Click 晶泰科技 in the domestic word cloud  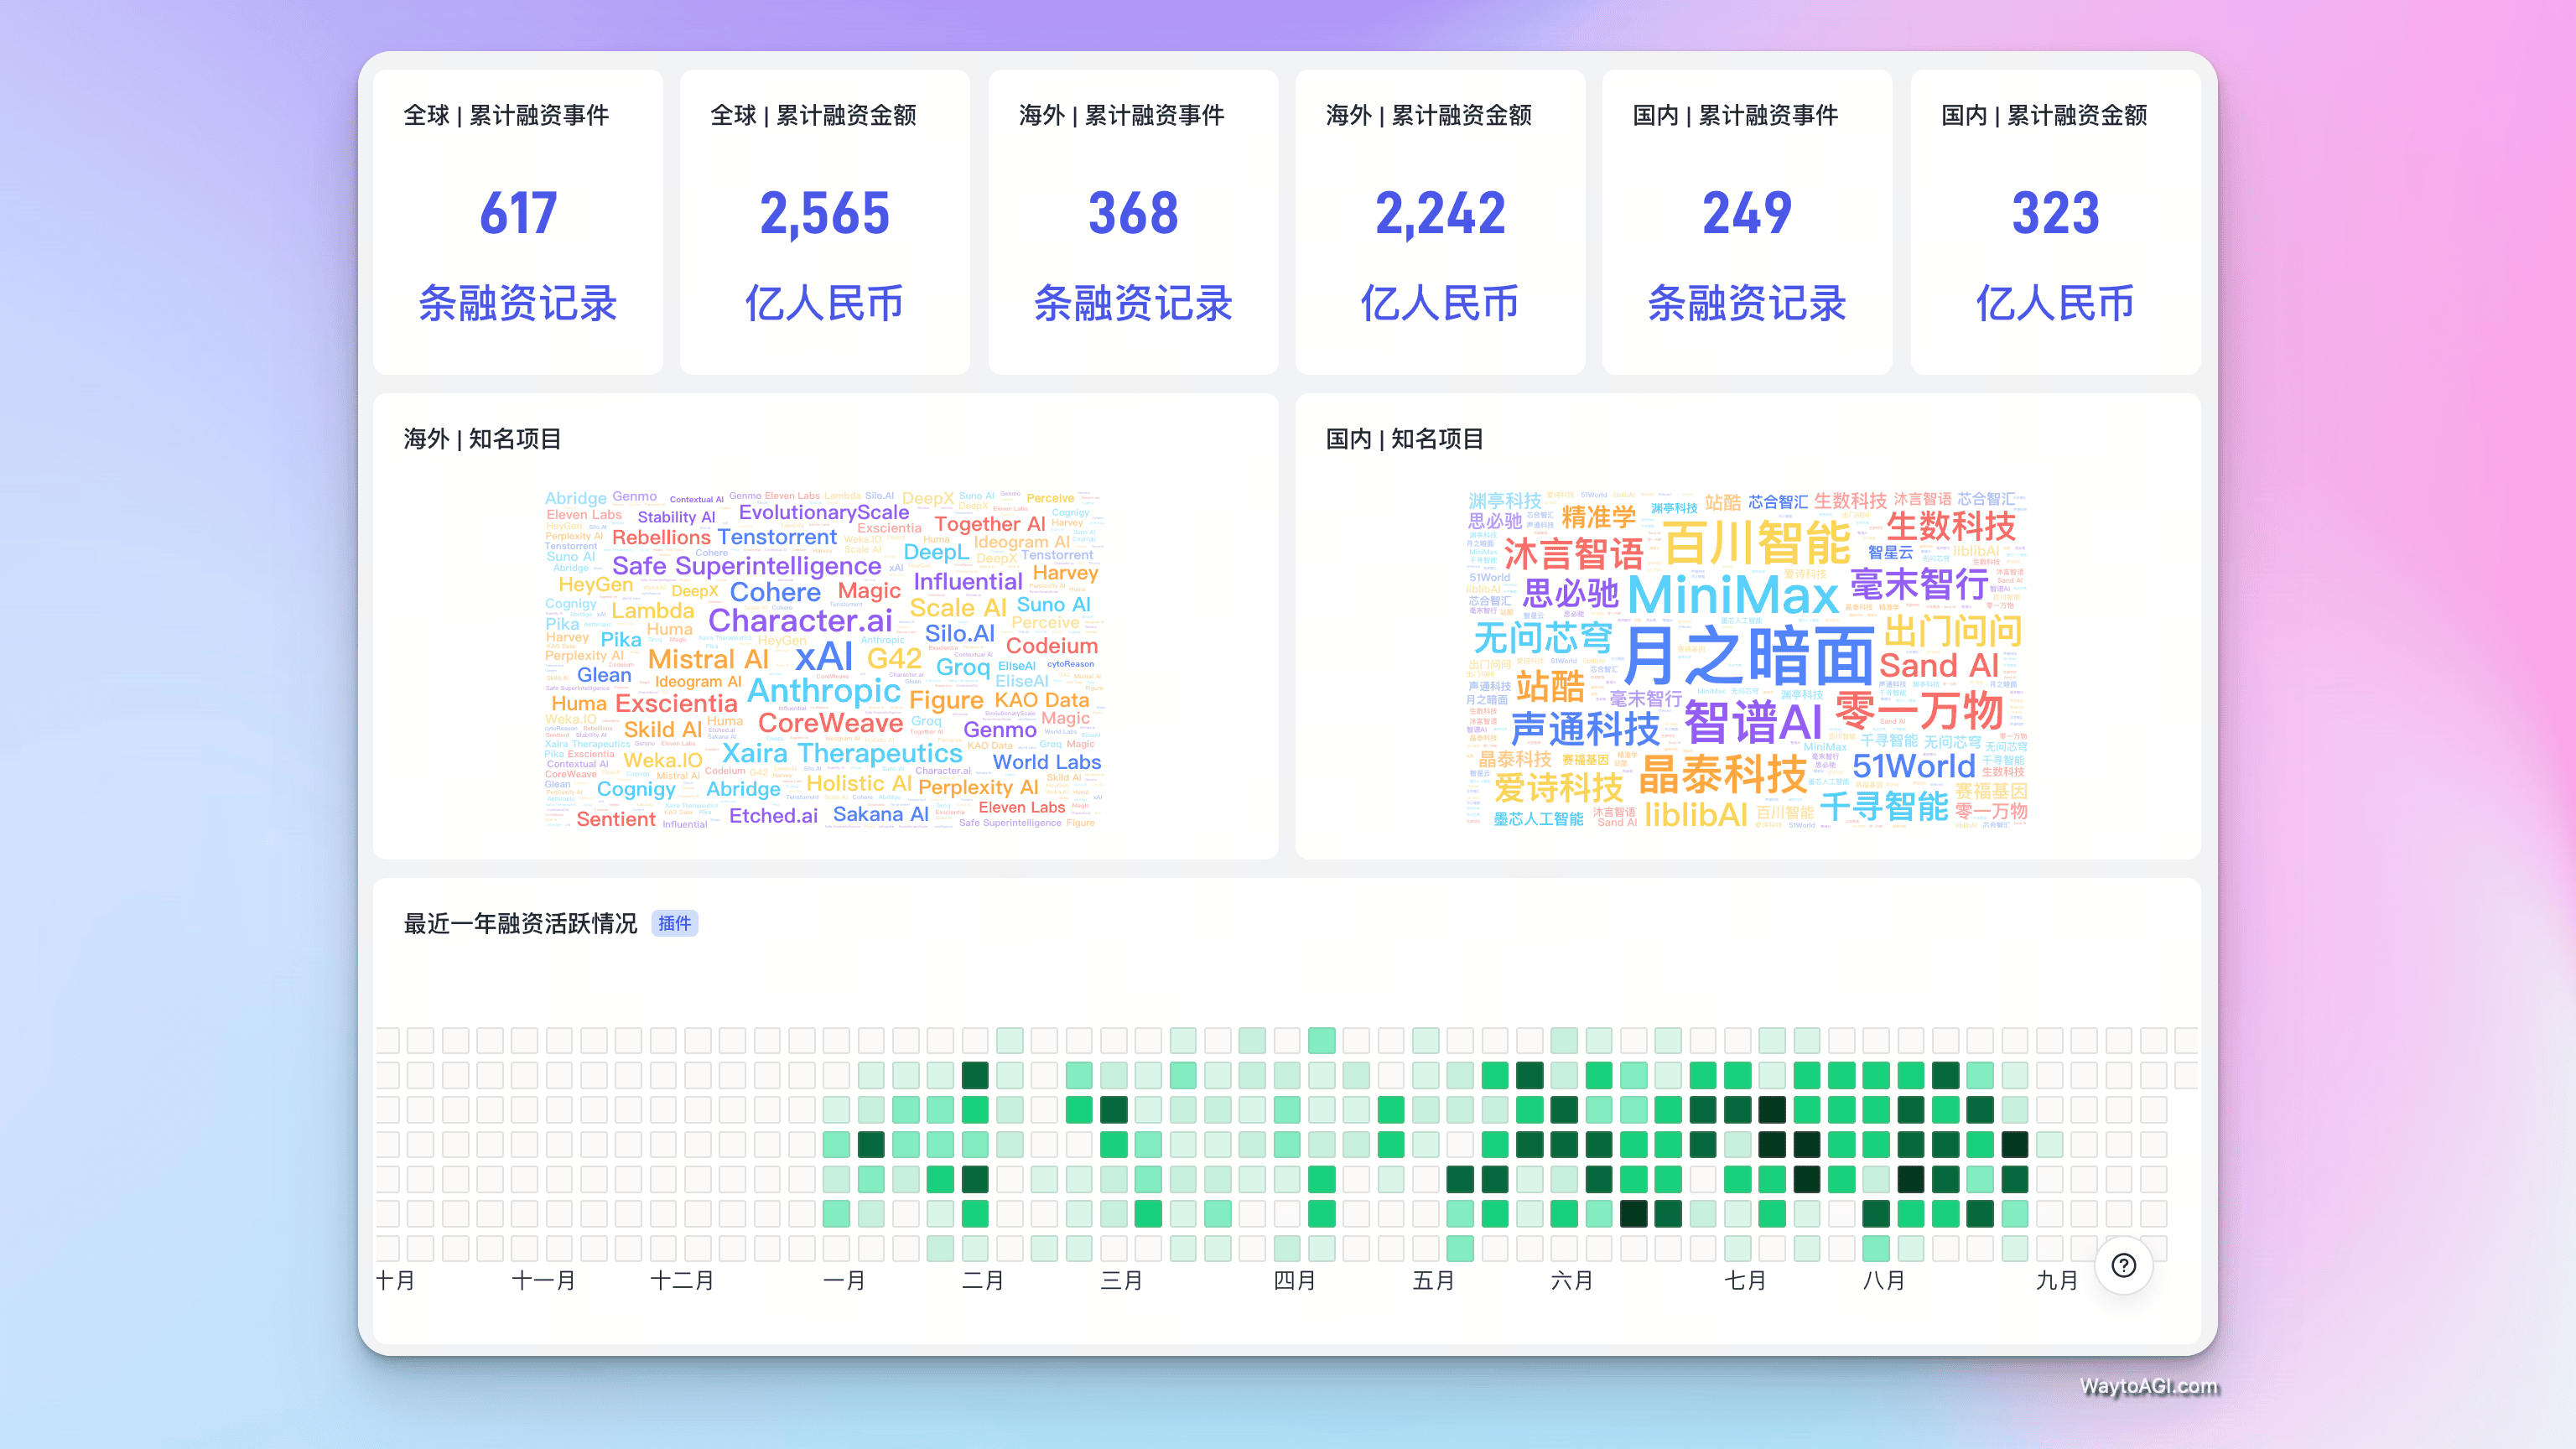click(x=1723, y=774)
